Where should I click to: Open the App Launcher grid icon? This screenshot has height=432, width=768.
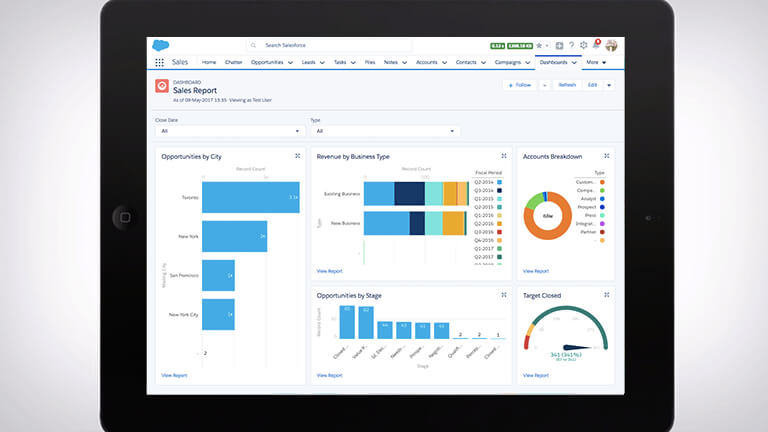click(x=160, y=62)
